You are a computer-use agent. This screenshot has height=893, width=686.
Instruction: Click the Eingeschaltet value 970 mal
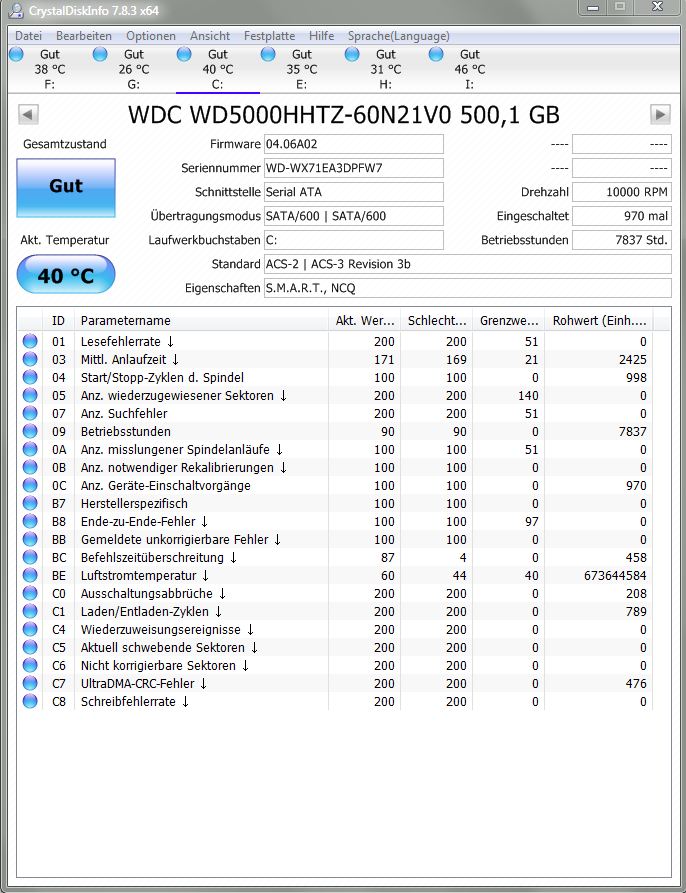pos(622,216)
